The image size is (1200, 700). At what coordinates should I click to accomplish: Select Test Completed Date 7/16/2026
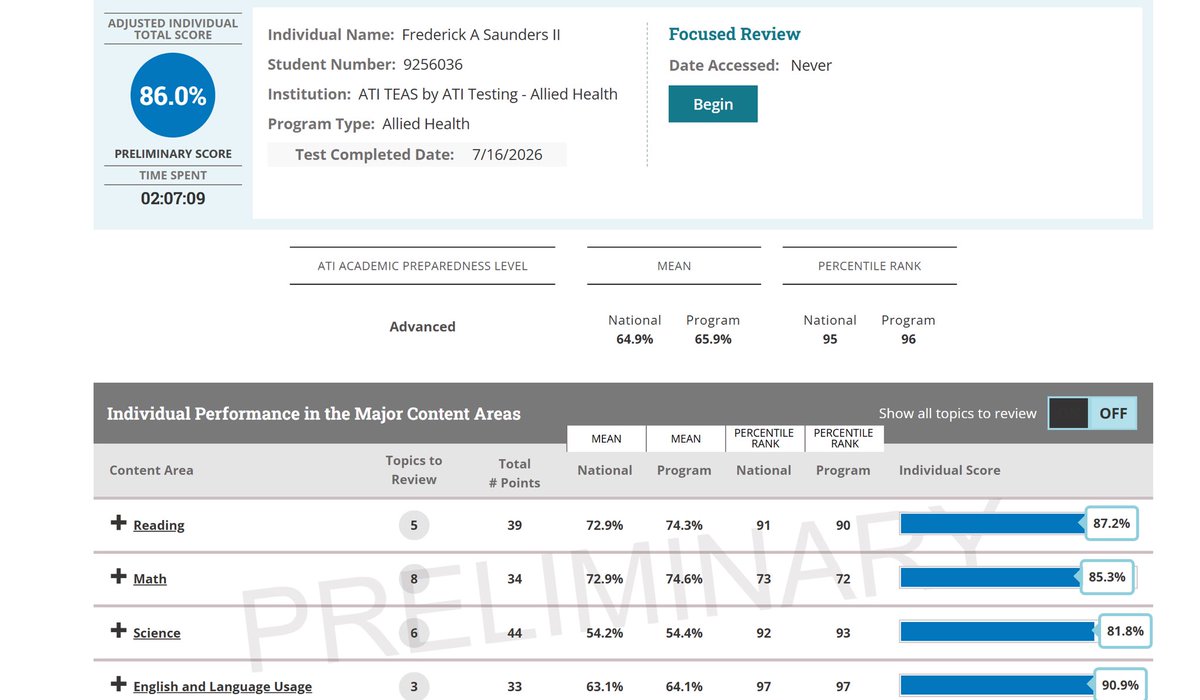pos(507,155)
